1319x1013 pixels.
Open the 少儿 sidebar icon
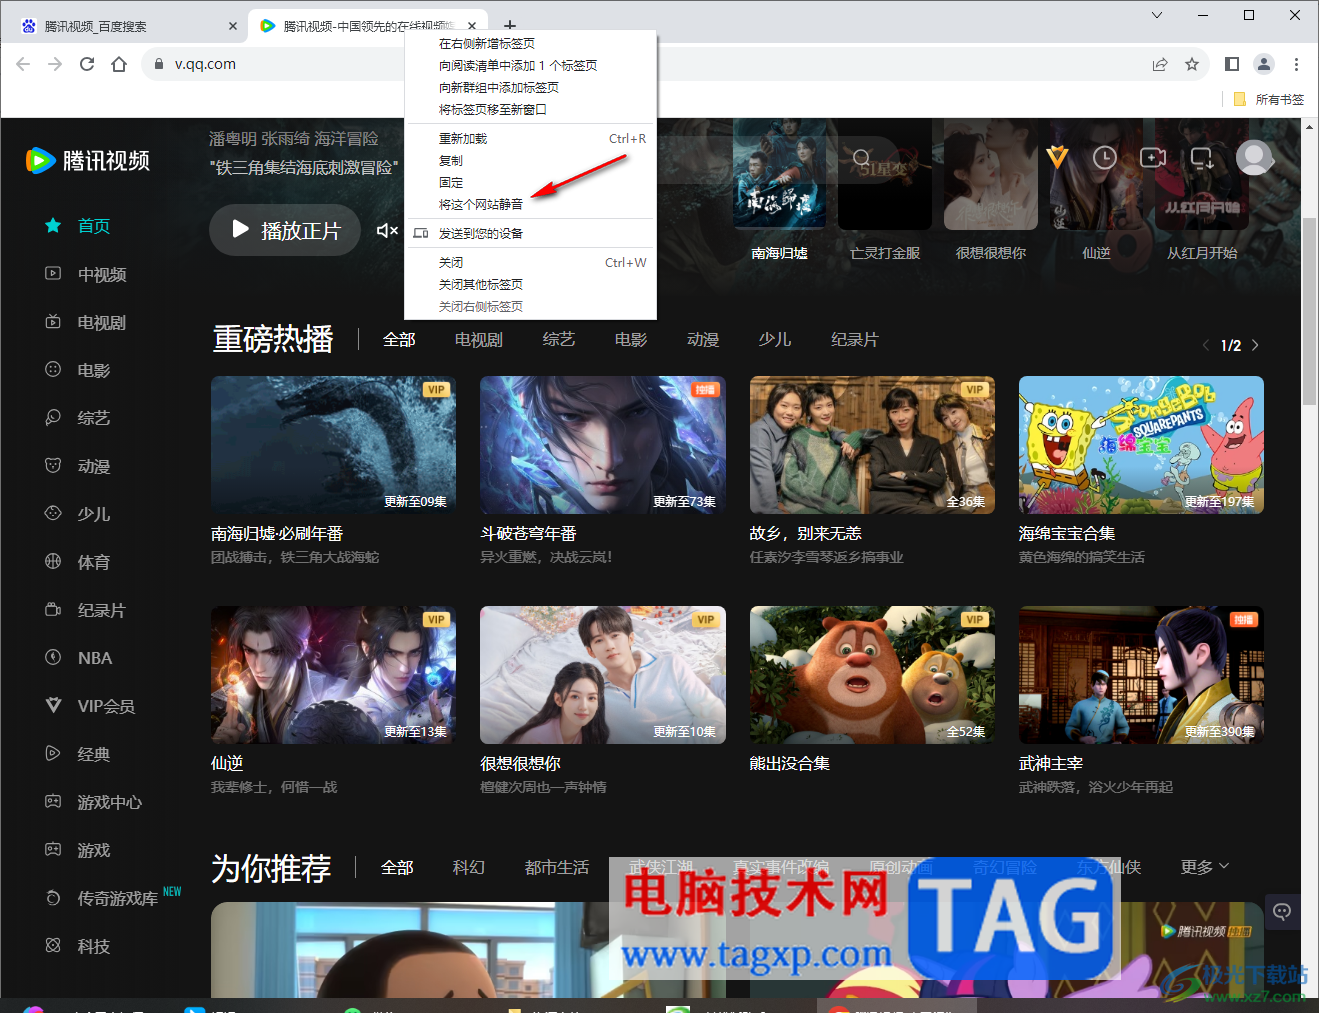[53, 514]
